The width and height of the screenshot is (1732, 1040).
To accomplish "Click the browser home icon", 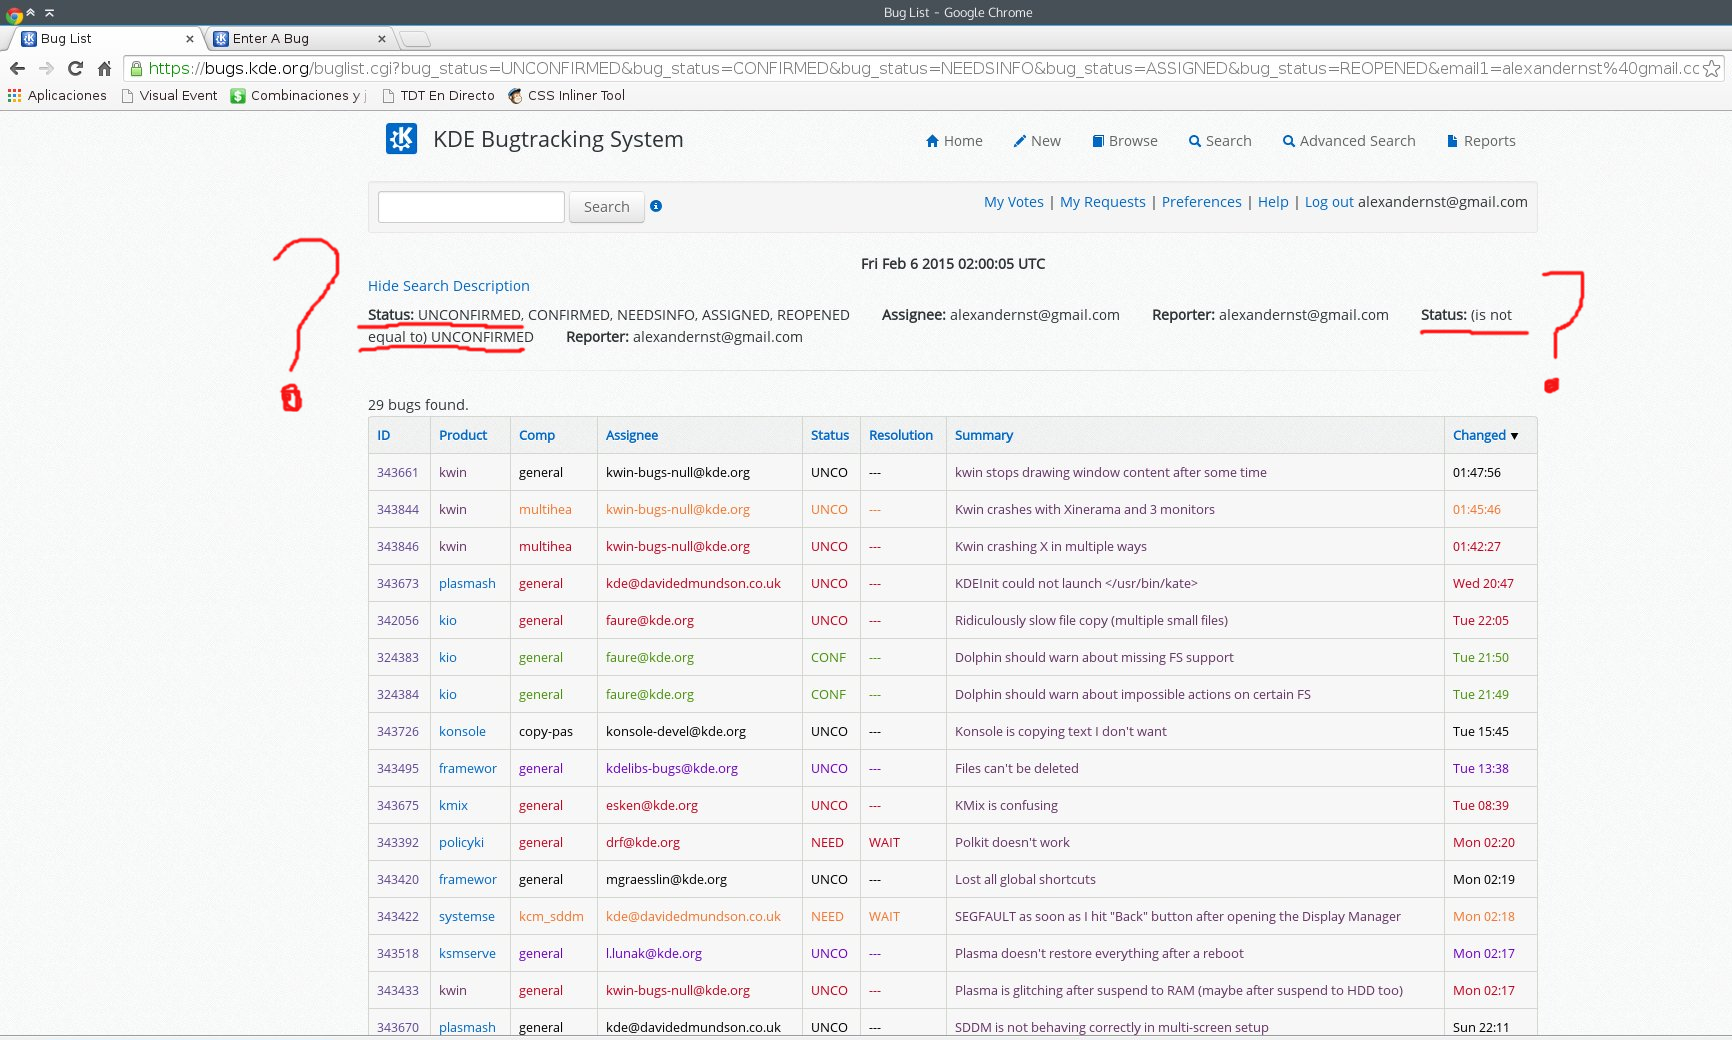I will [104, 68].
